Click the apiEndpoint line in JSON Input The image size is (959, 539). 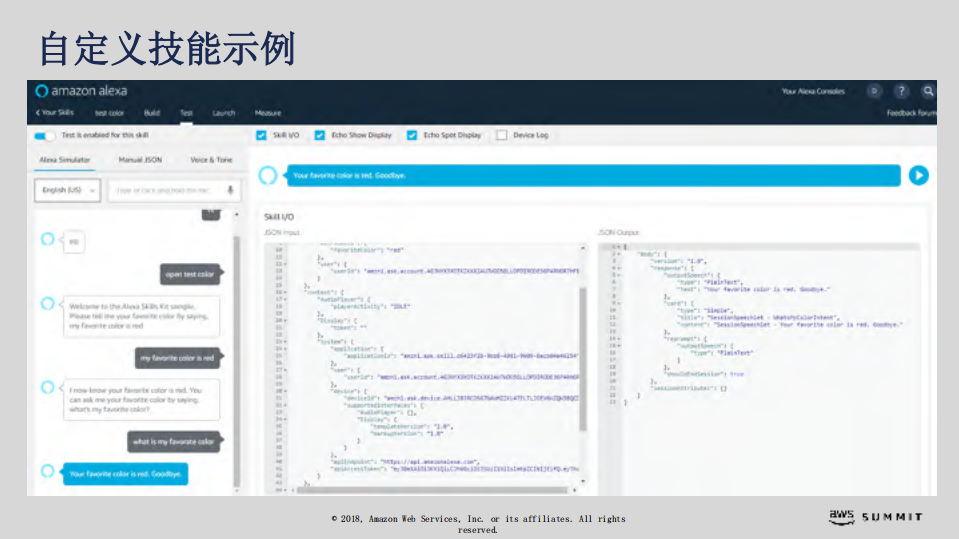[405, 462]
